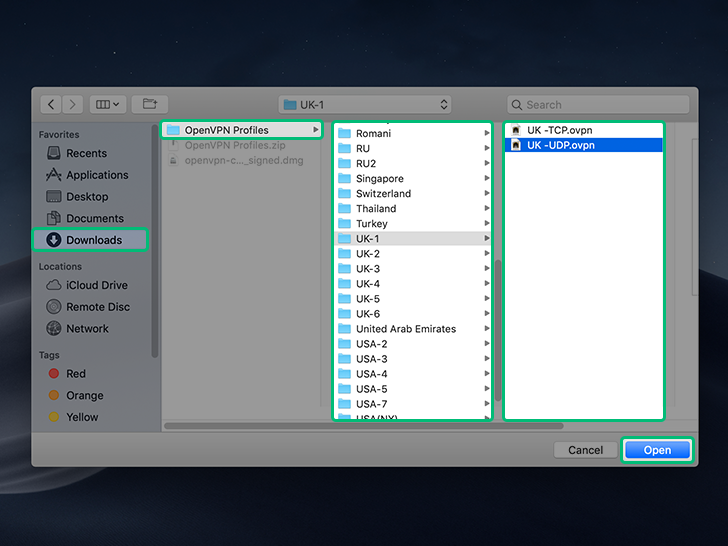This screenshot has height=546, width=728.
Task: Select the OpenVPN Profiles.zip file
Action: point(235,145)
